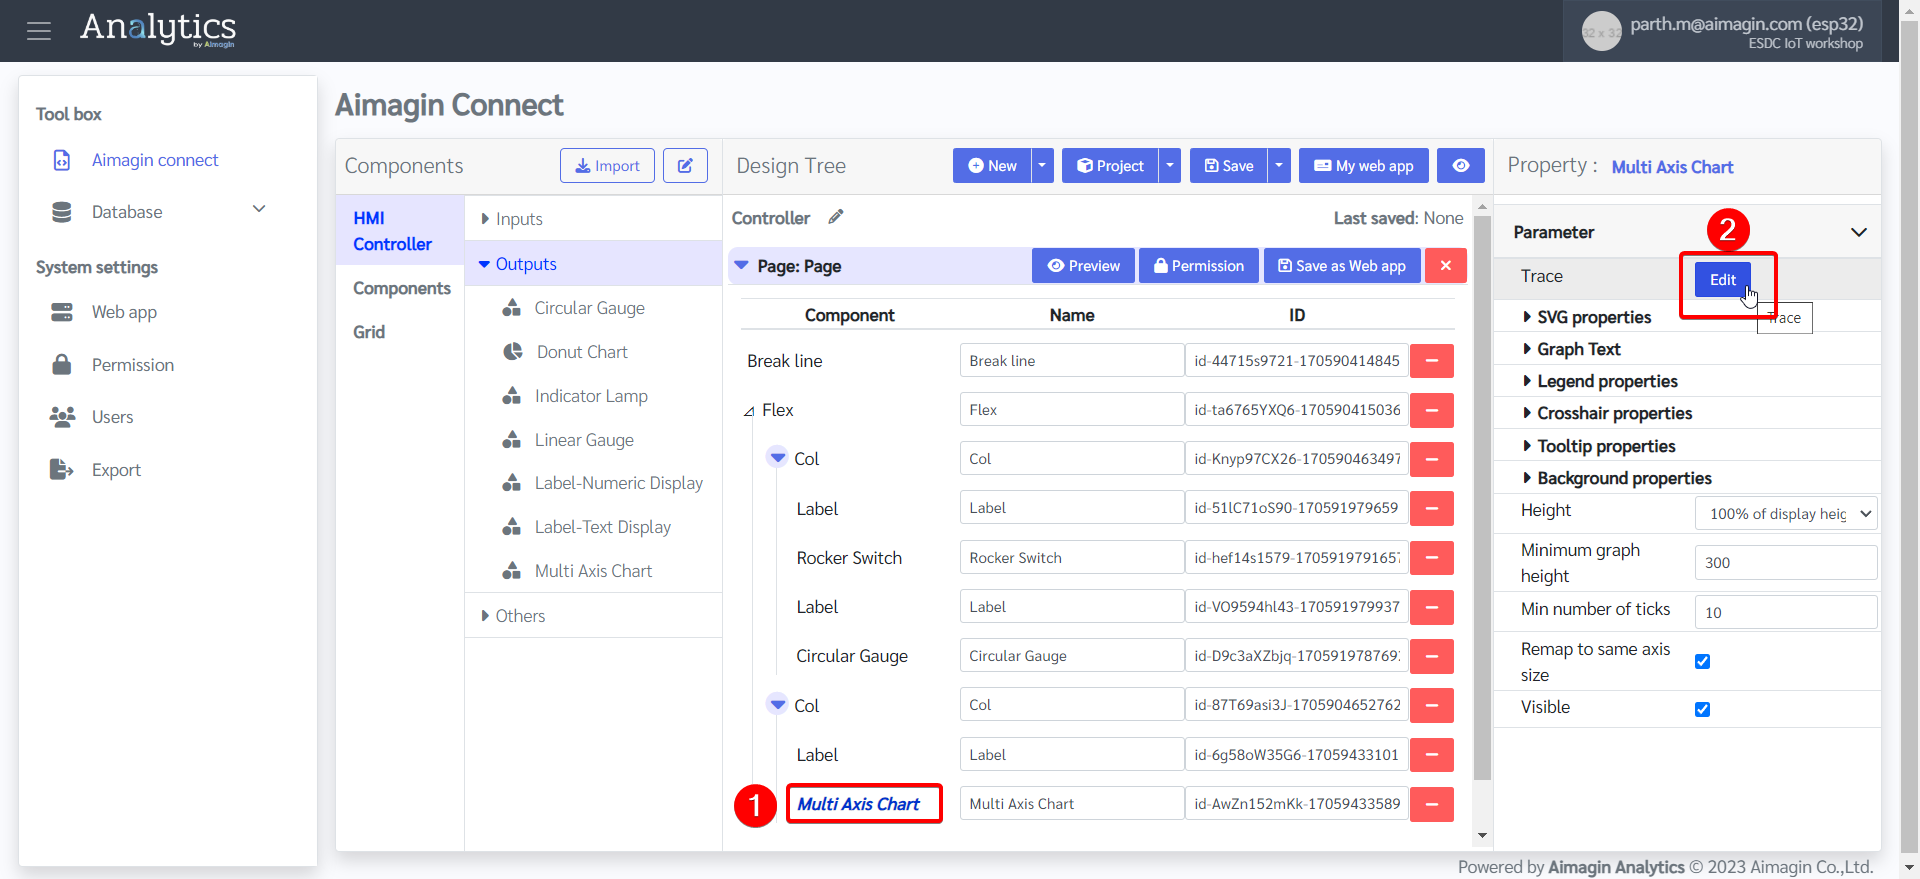This screenshot has width=1920, height=879.
Task: Click the Donut Chart output icon
Action: point(513,352)
